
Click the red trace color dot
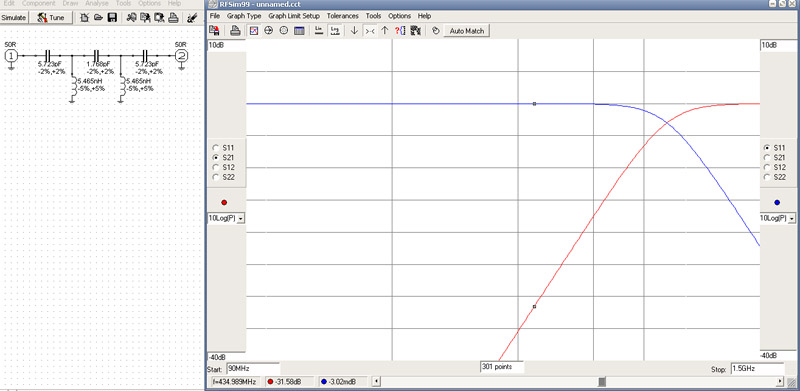(224, 203)
